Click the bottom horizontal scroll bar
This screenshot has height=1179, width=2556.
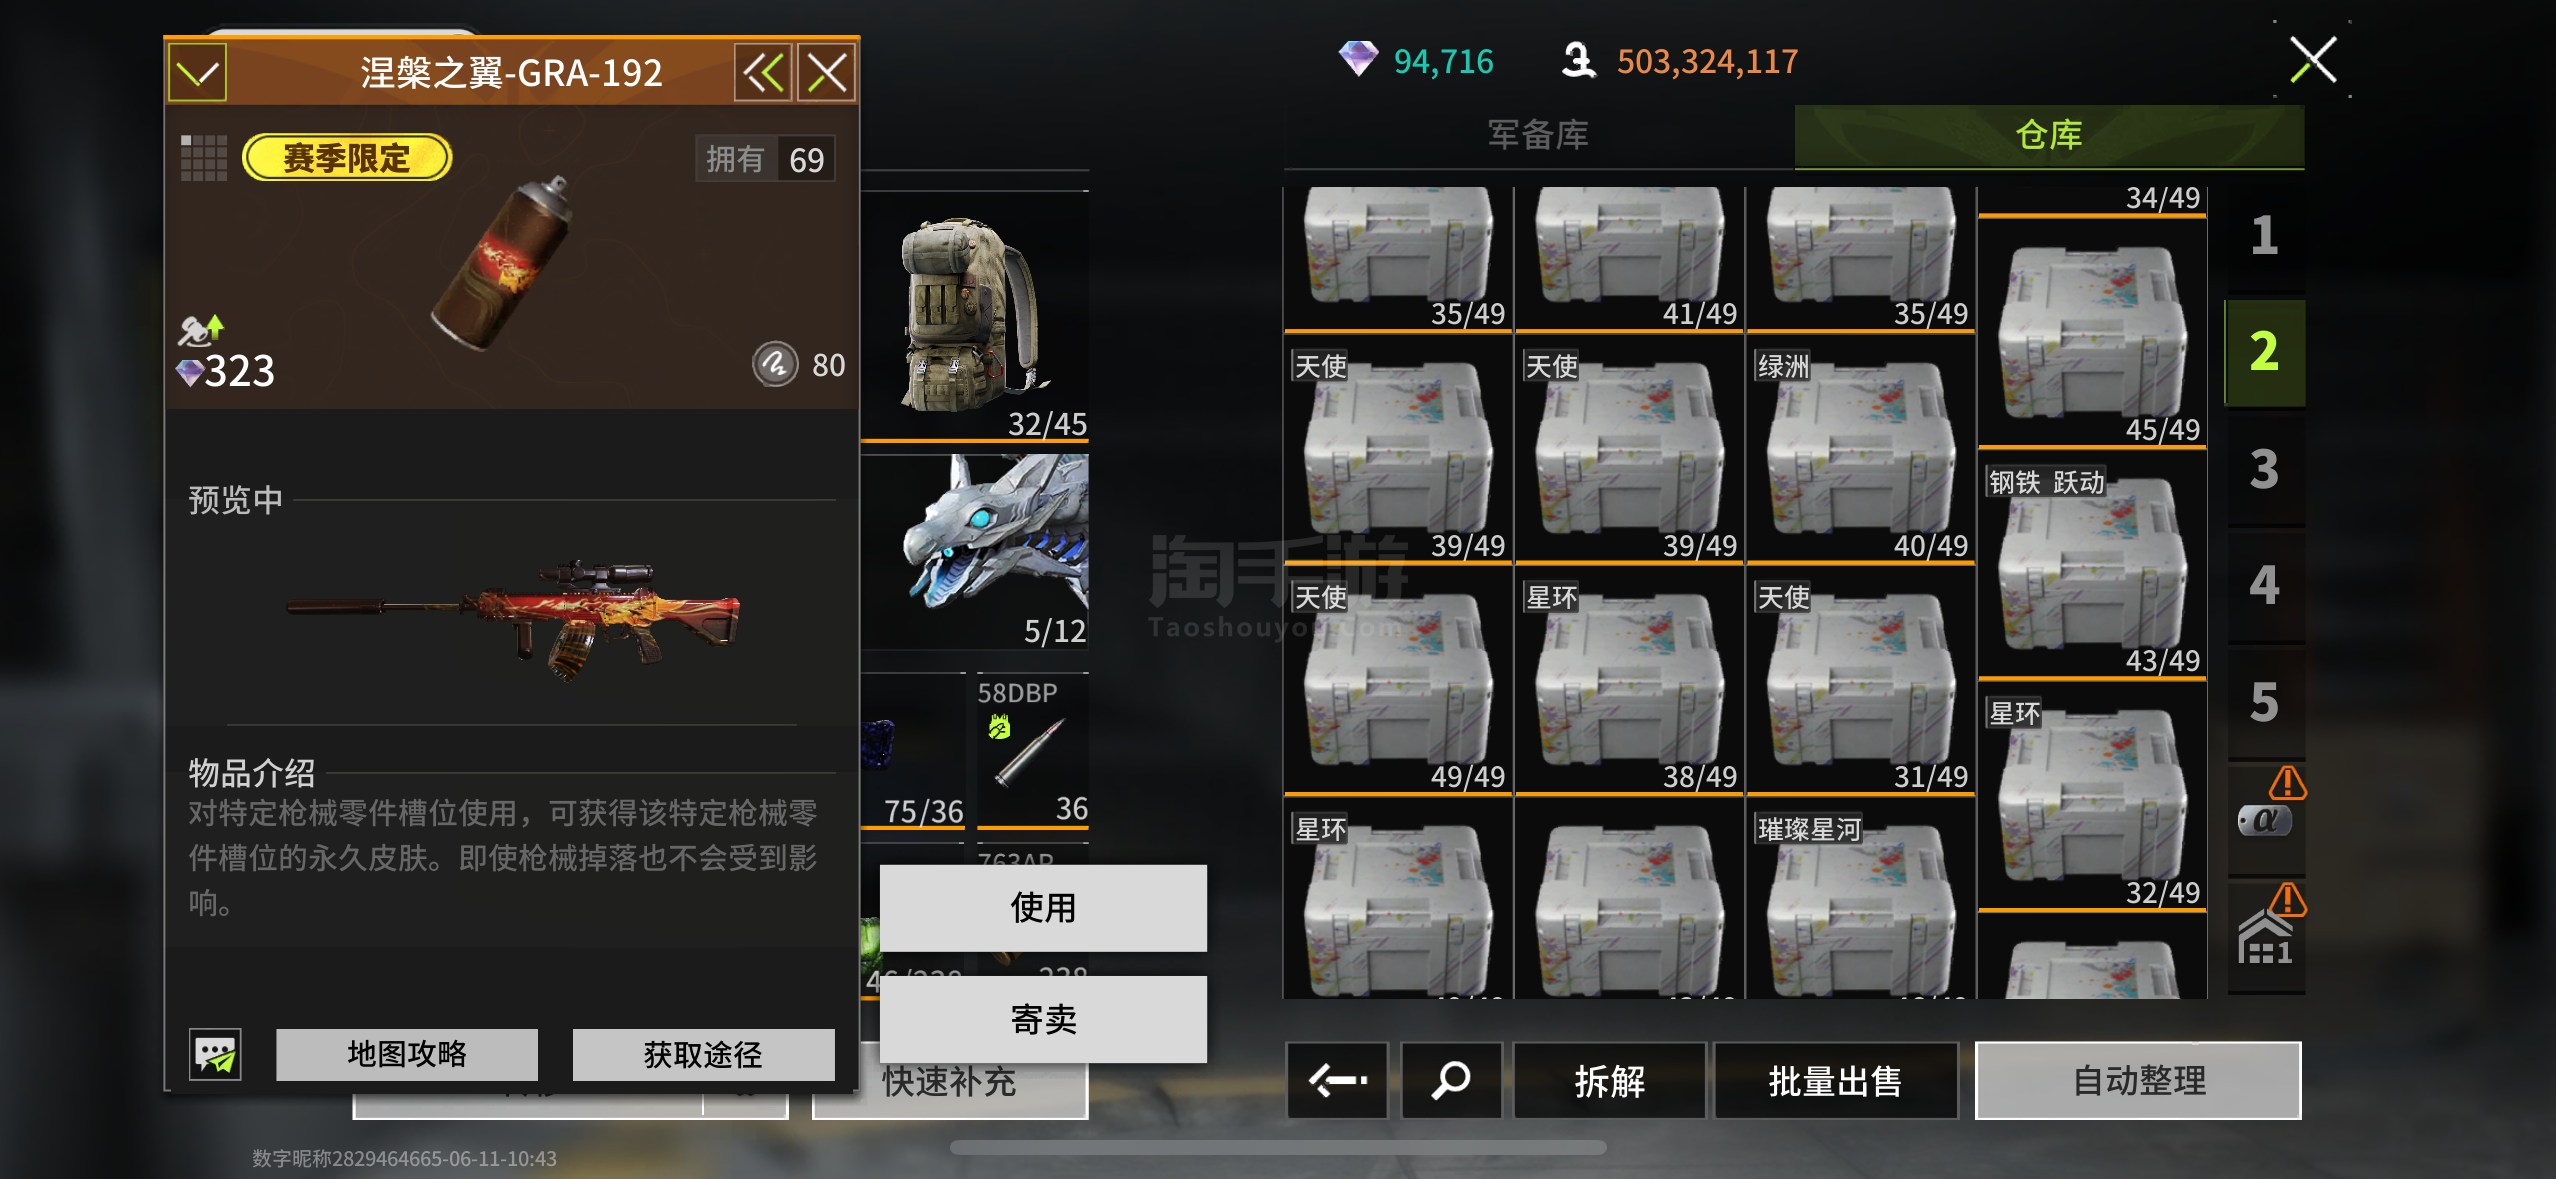point(1278,1148)
